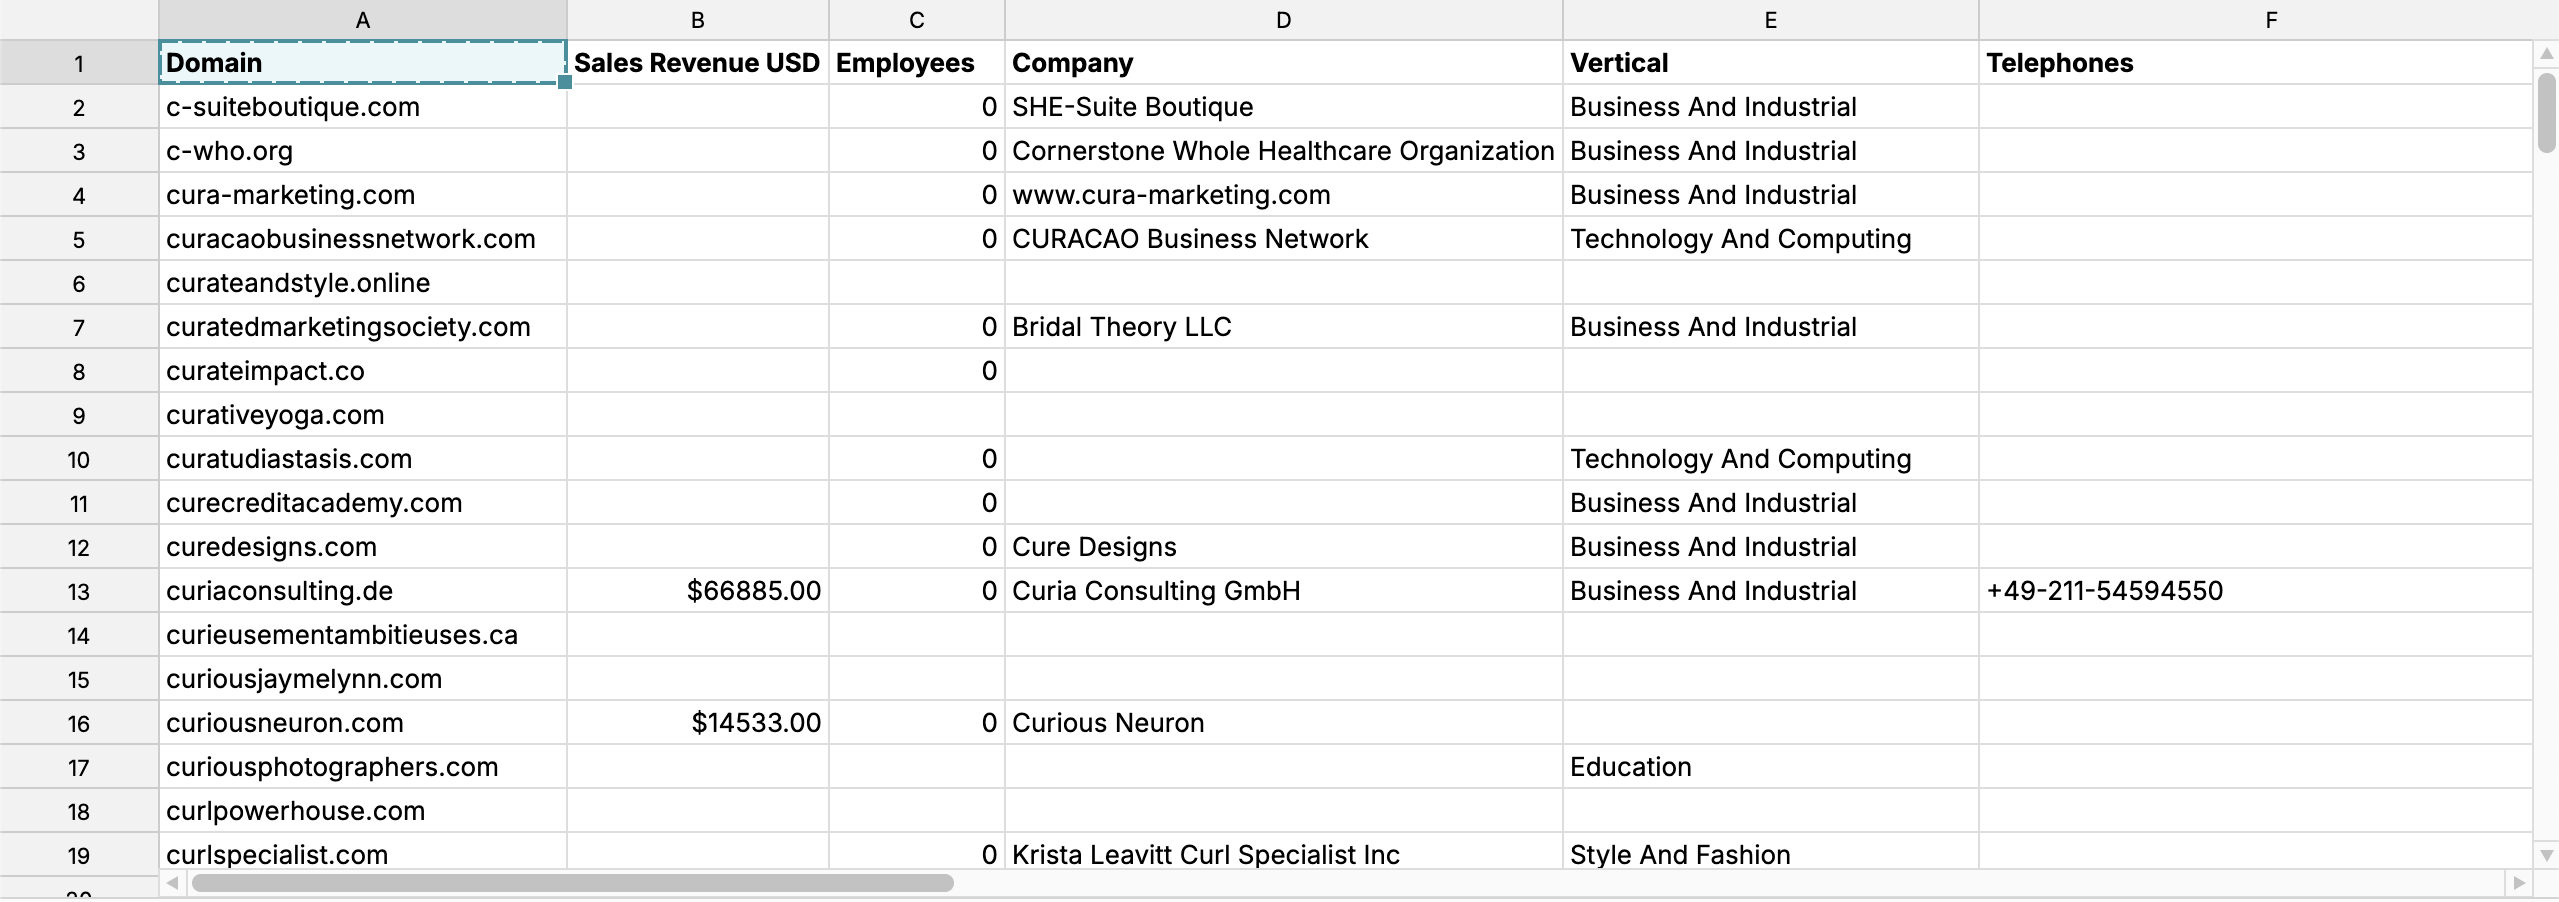Image resolution: width=2559 pixels, height=902 pixels.
Task: Click the scroll down arrow of the vertical scrollbar
Action: [2546, 856]
